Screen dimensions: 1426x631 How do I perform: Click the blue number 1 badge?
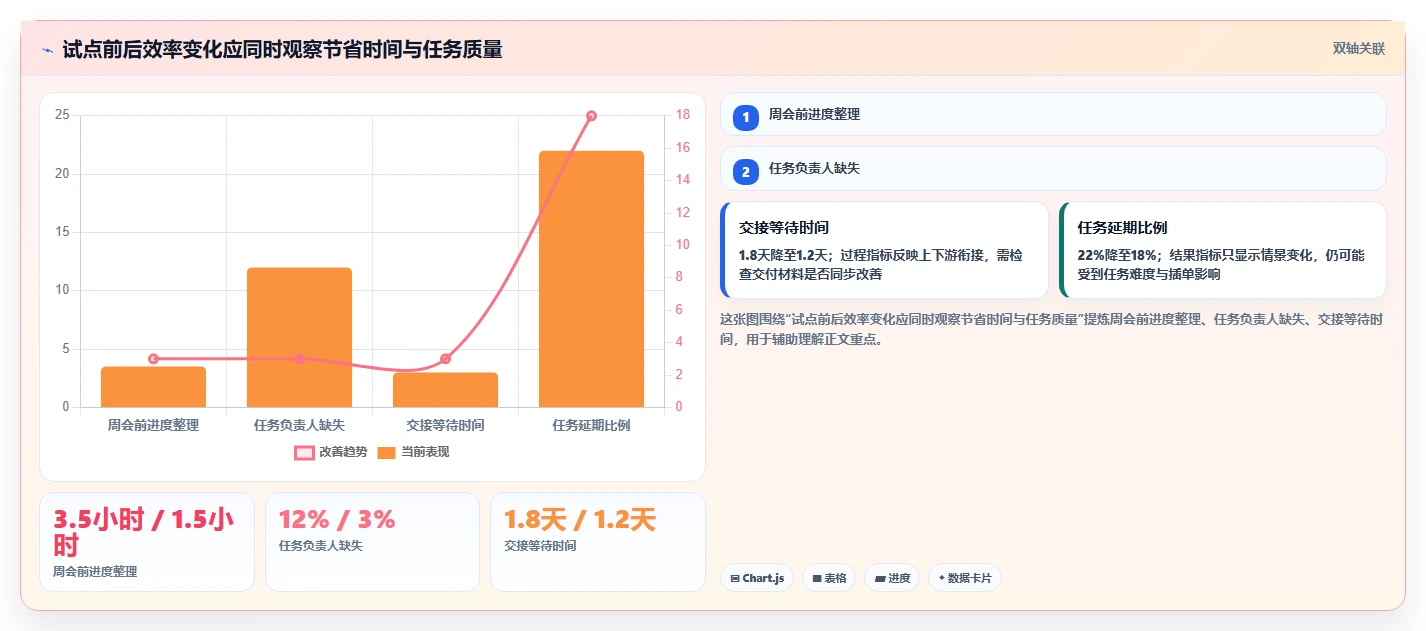click(745, 117)
